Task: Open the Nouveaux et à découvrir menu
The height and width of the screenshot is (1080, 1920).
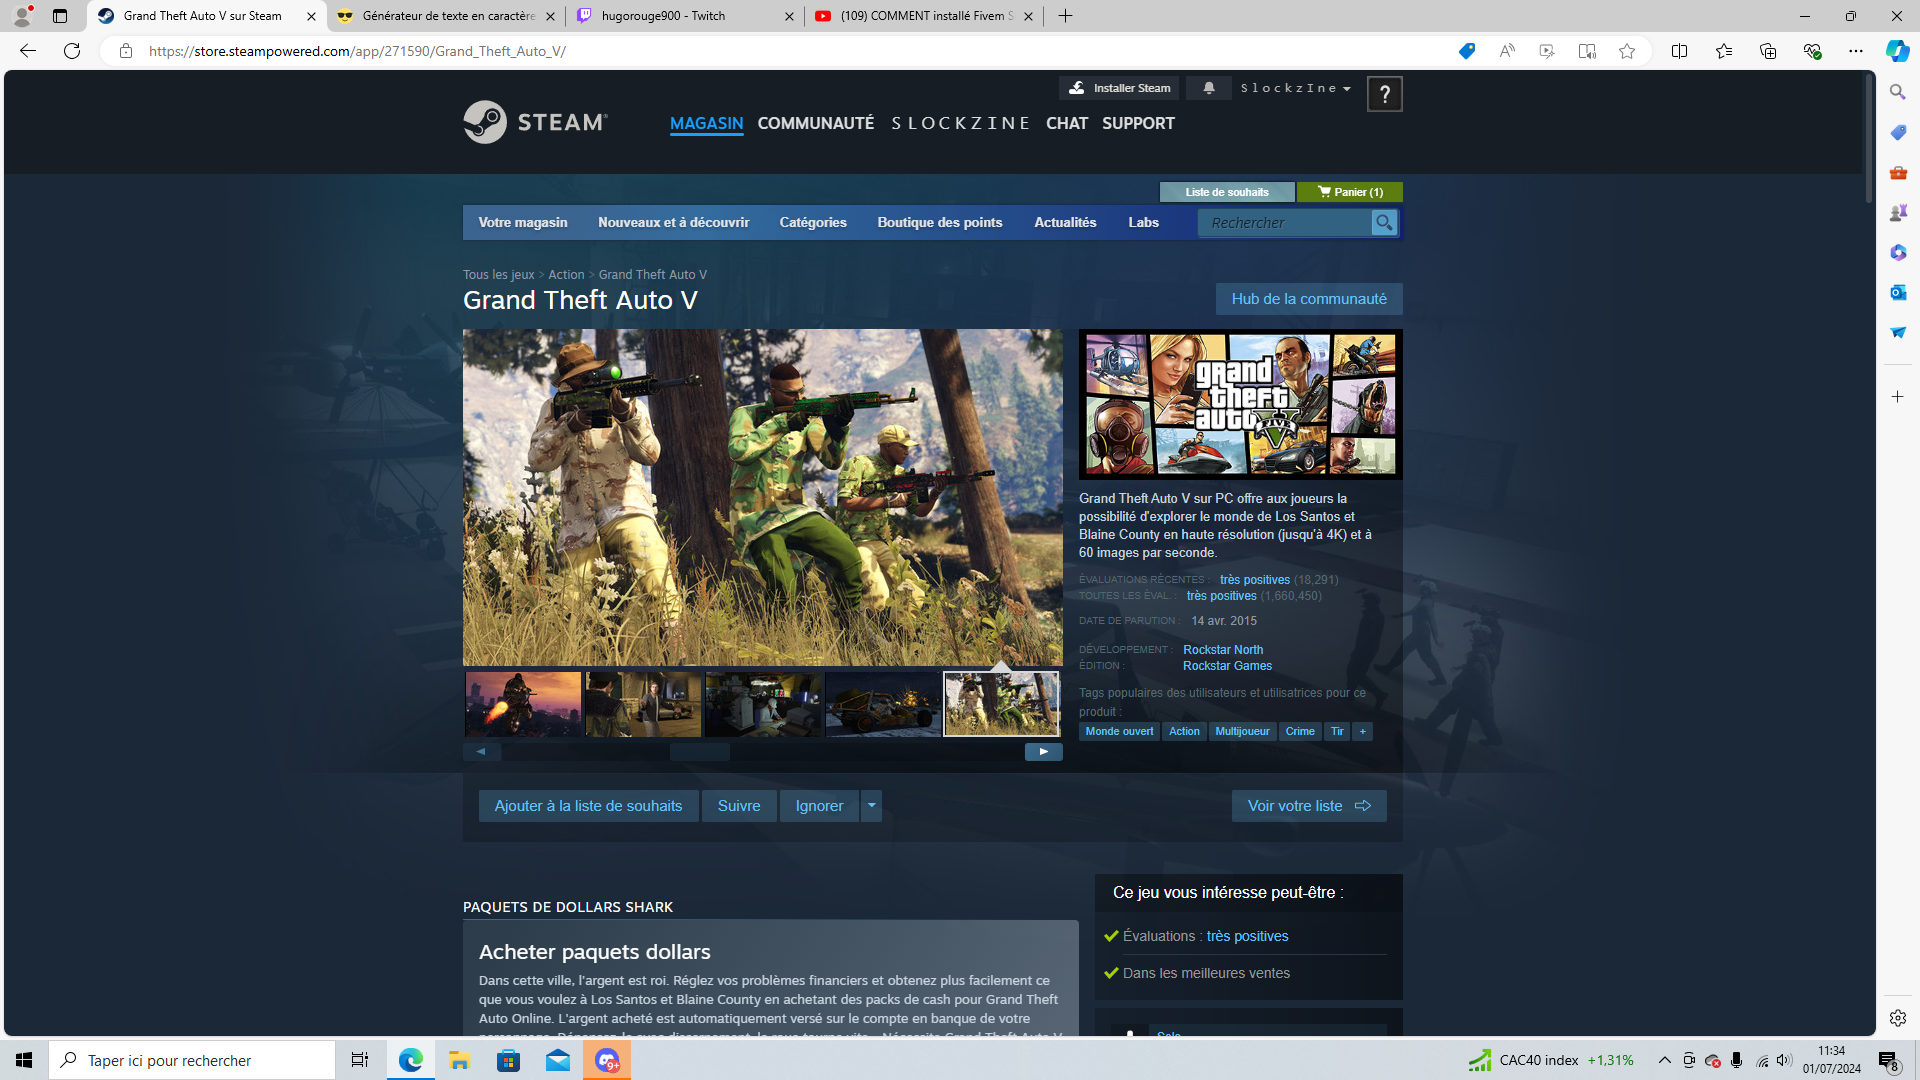Action: 673,223
